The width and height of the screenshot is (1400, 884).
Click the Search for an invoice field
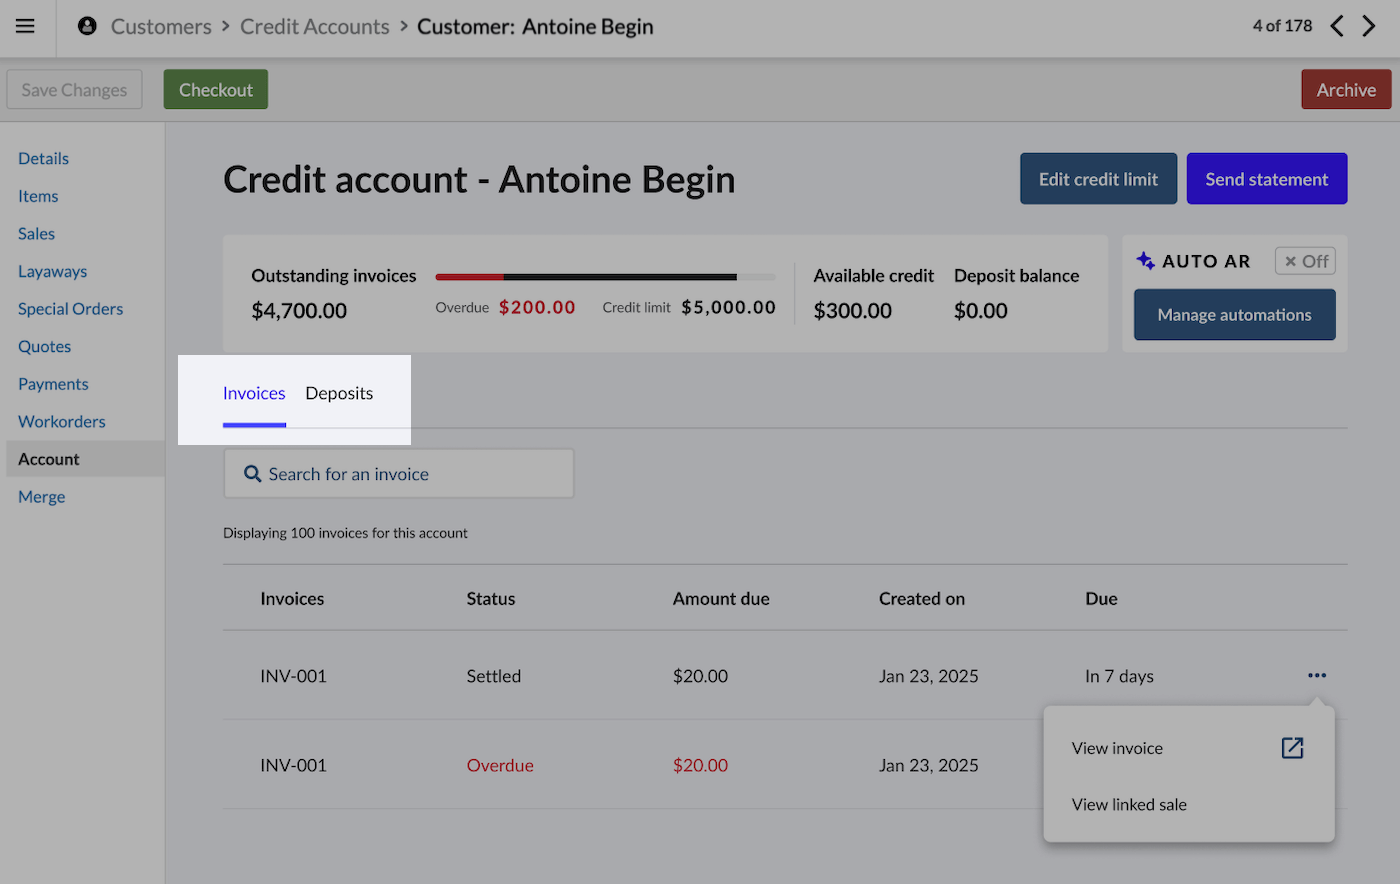398,473
